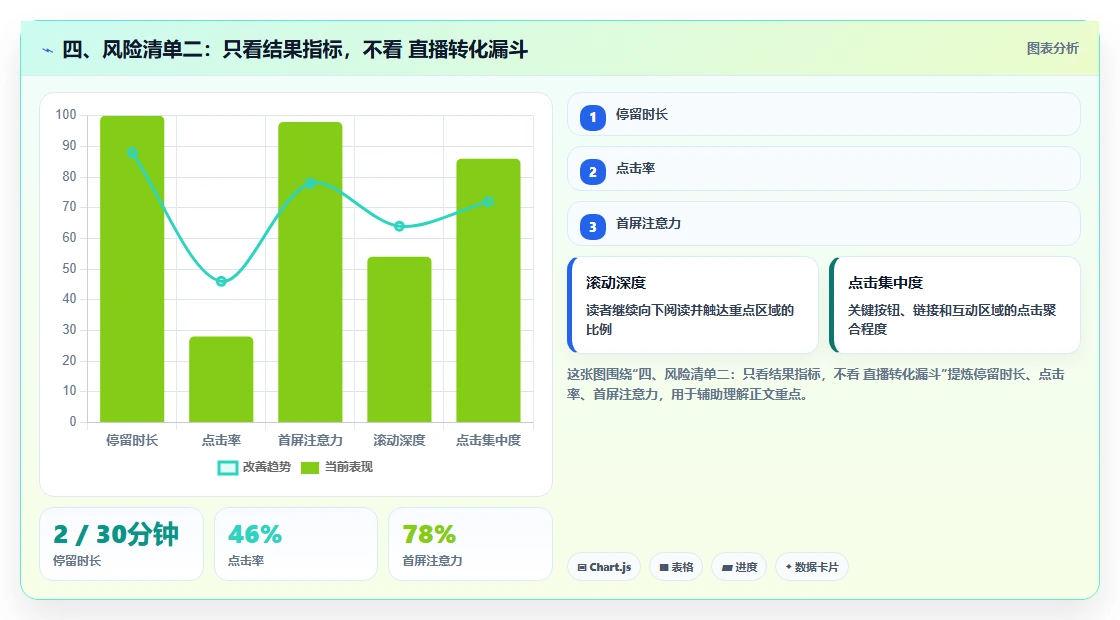Click the 数据卡片 tag
1120x620 pixels.
point(811,567)
